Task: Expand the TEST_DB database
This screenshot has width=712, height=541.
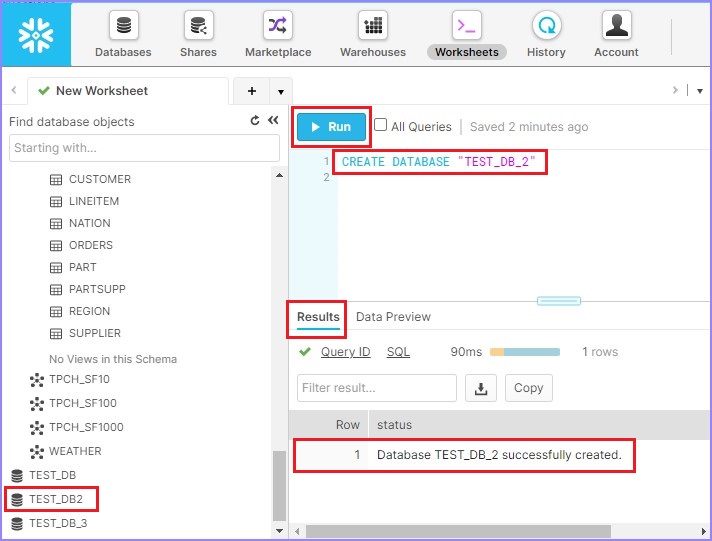Action: [x=43, y=476]
